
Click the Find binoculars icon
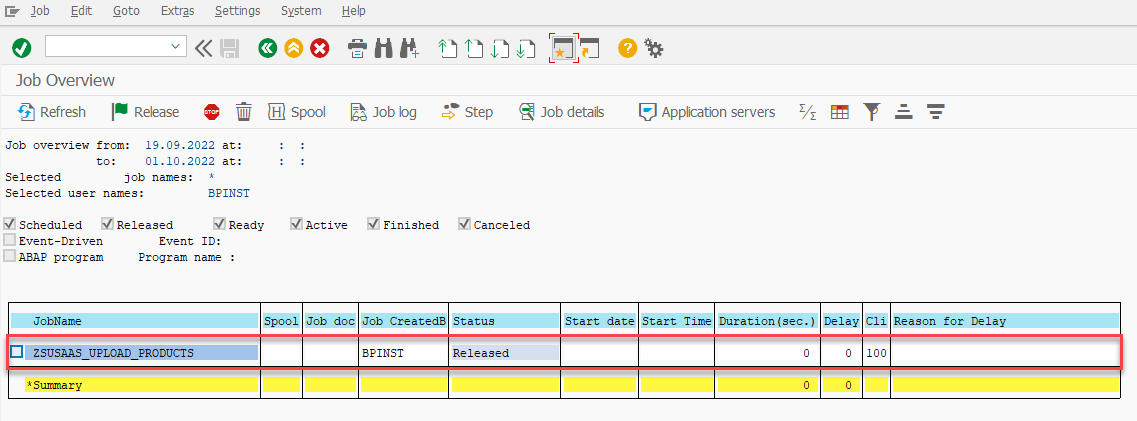(x=383, y=49)
